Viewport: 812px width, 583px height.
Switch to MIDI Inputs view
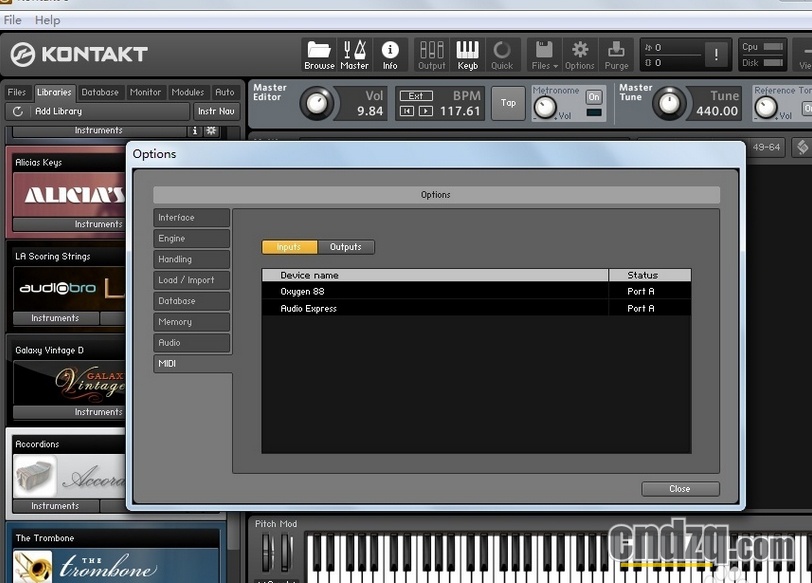click(x=289, y=247)
